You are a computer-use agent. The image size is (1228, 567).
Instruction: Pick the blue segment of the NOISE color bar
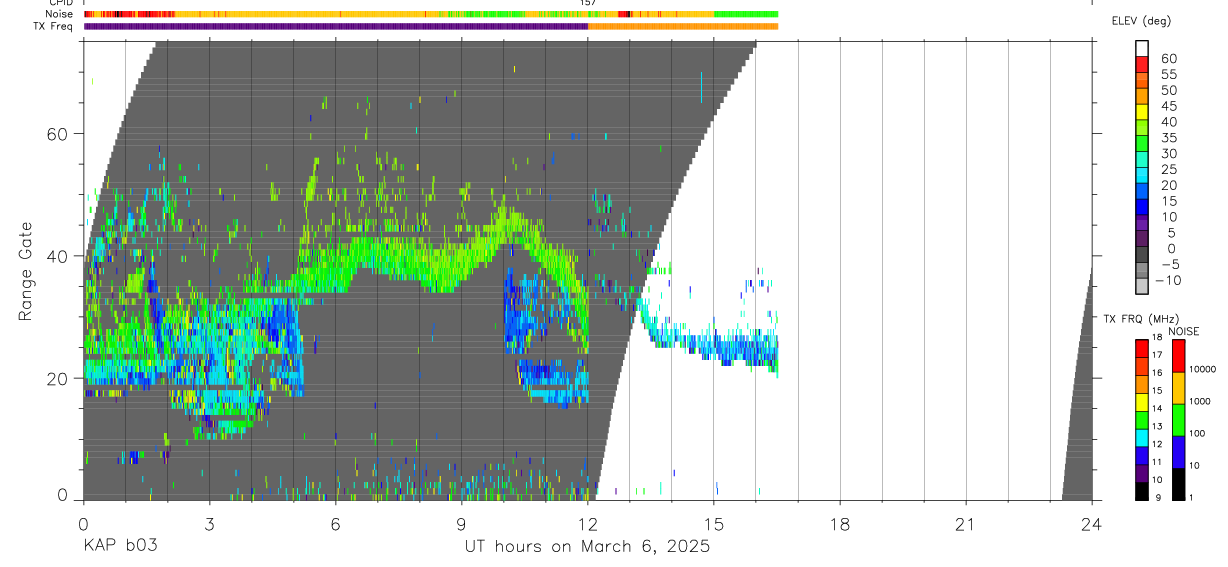[x=1178, y=452]
